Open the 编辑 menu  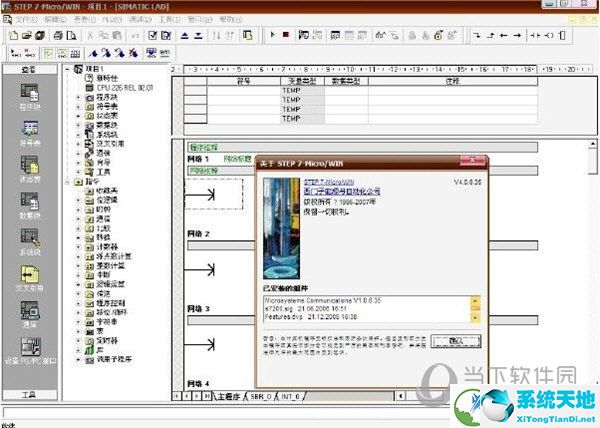tap(55, 19)
